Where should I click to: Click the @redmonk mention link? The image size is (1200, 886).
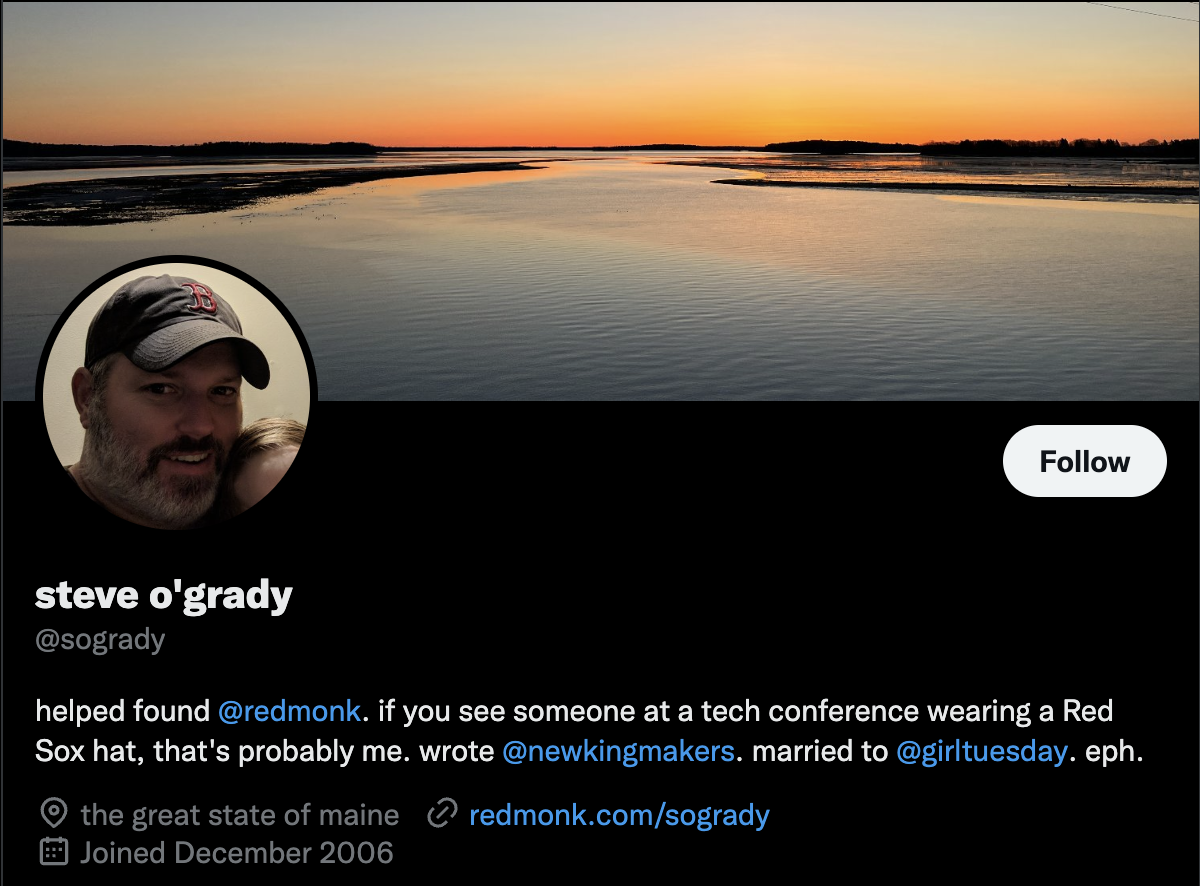(289, 712)
